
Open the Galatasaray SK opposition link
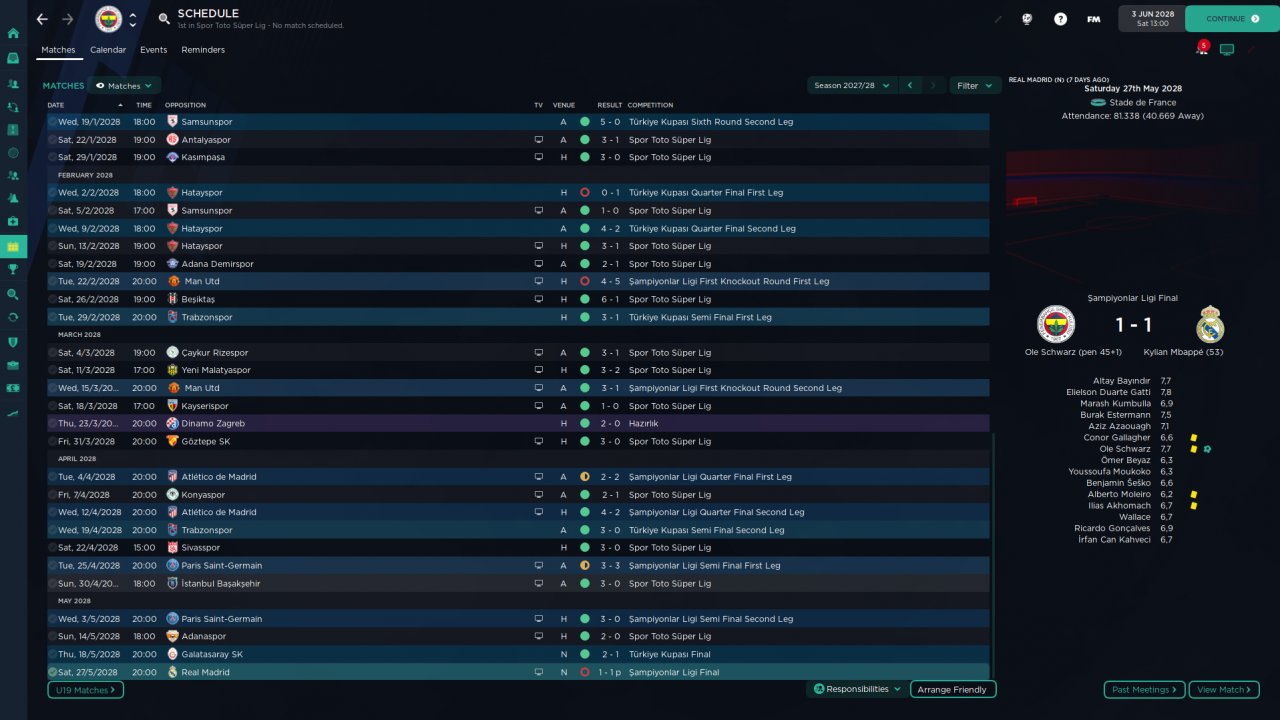tap(212, 654)
